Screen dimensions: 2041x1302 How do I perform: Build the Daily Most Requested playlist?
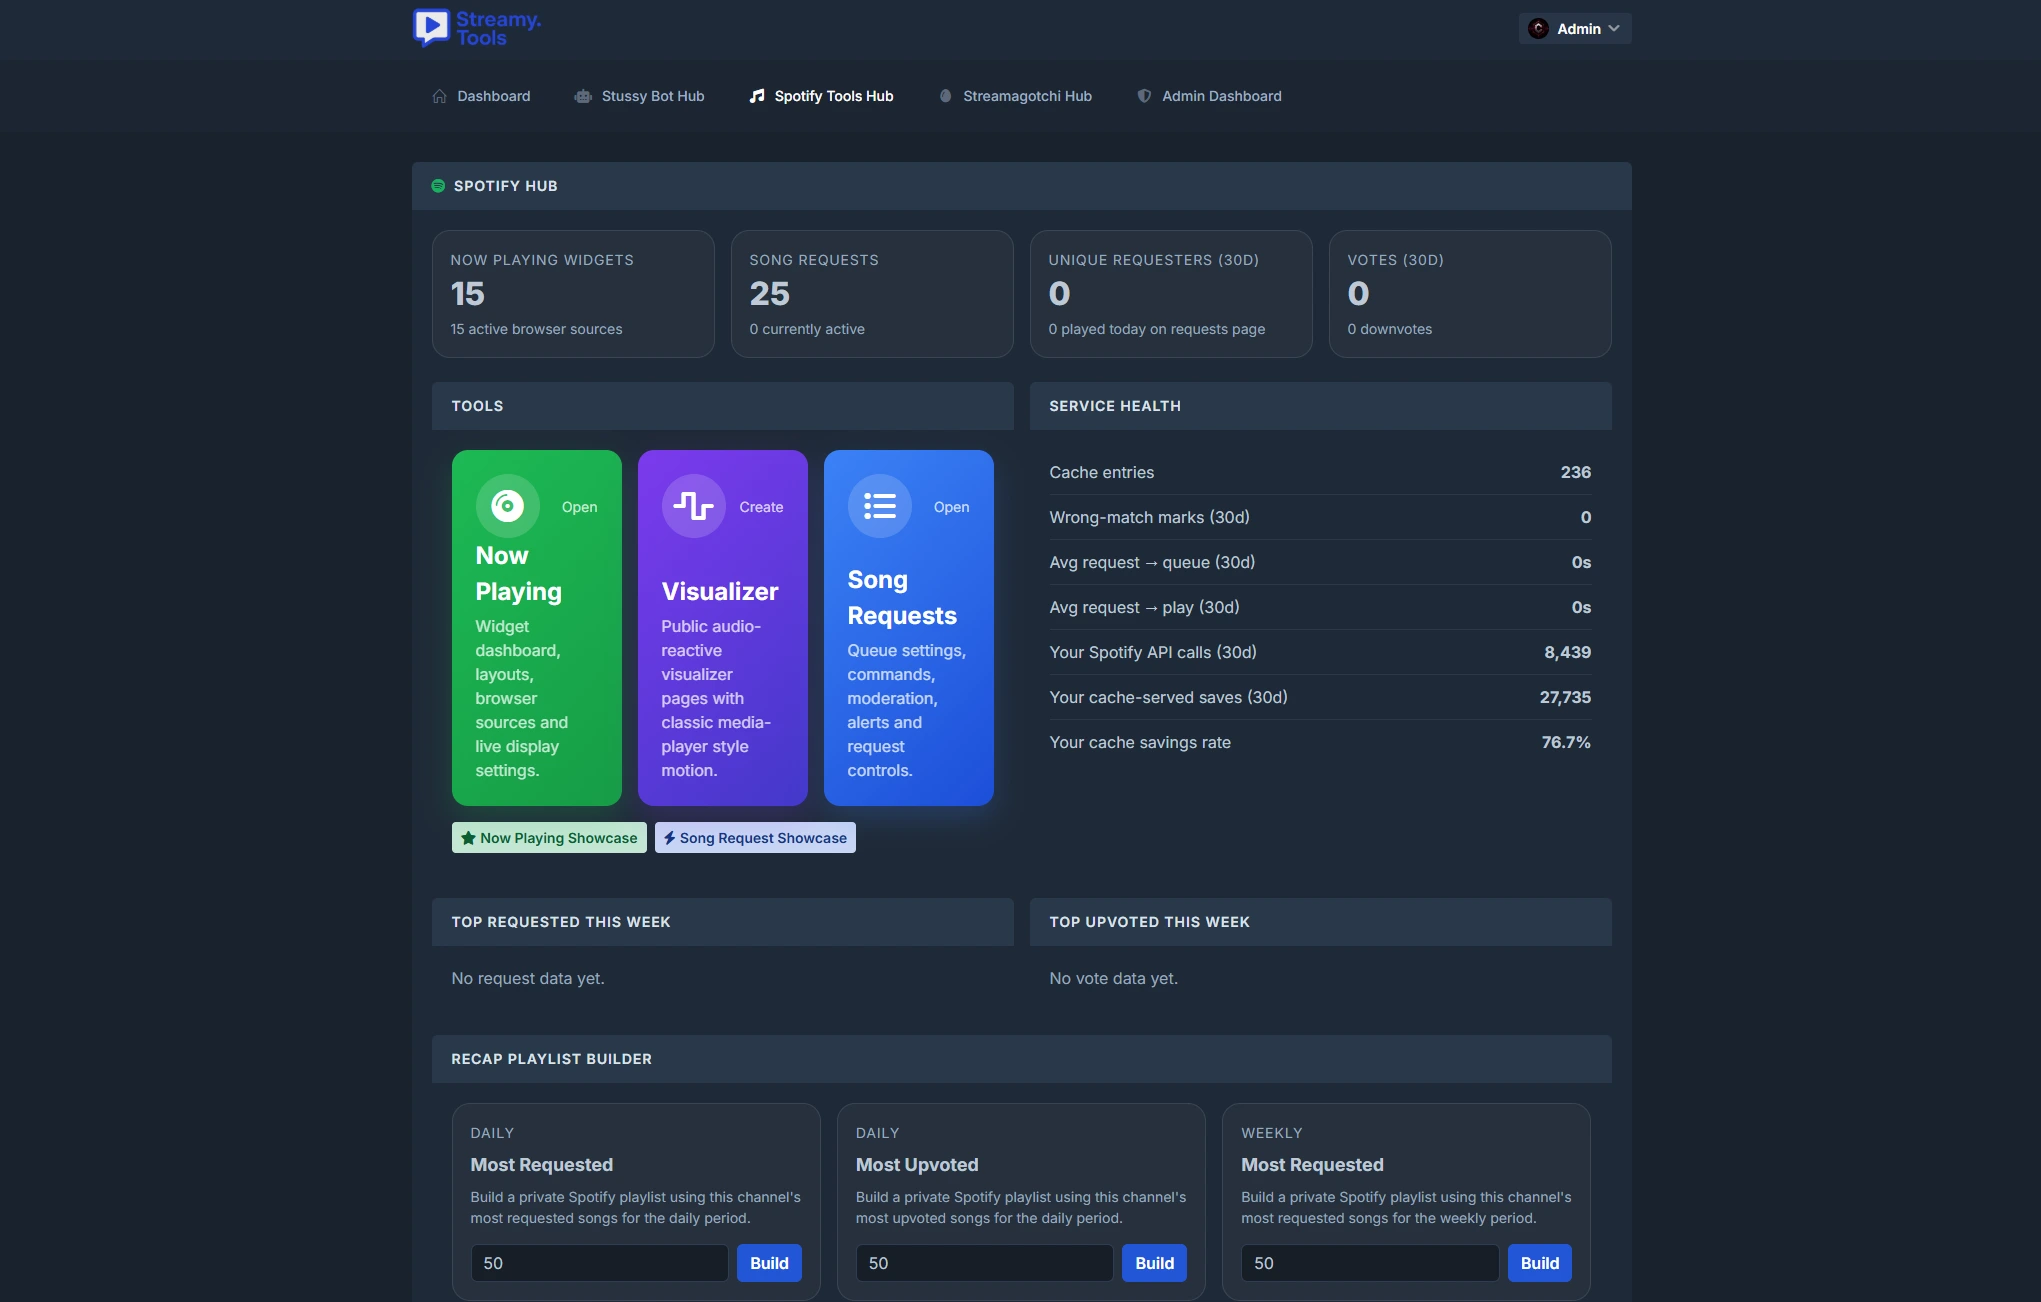click(x=769, y=1263)
